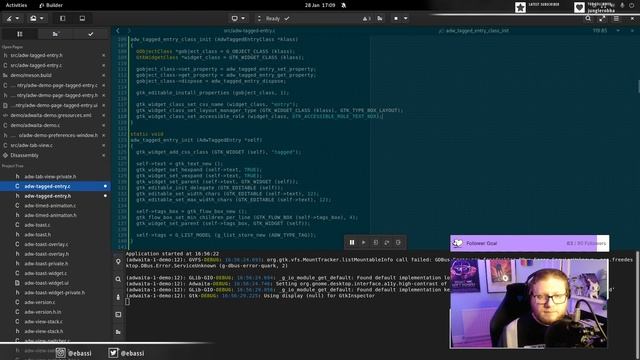Image resolution: width=640 pixels, height=360 pixels.
Task: Select adw-toast-overlay.h in project tree
Action: click(55, 254)
